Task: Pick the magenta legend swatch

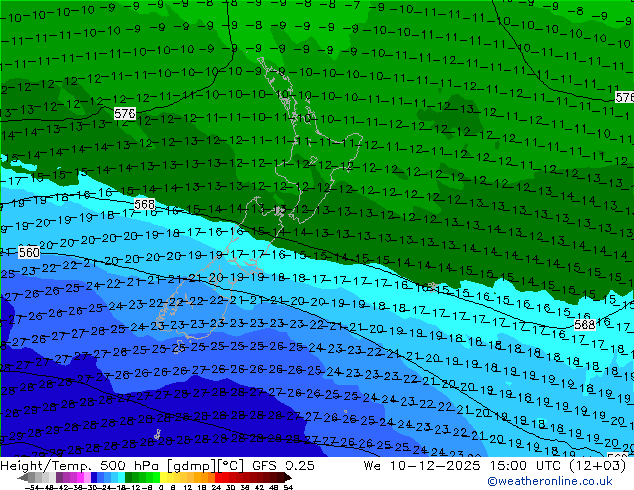Action: (x=80, y=477)
